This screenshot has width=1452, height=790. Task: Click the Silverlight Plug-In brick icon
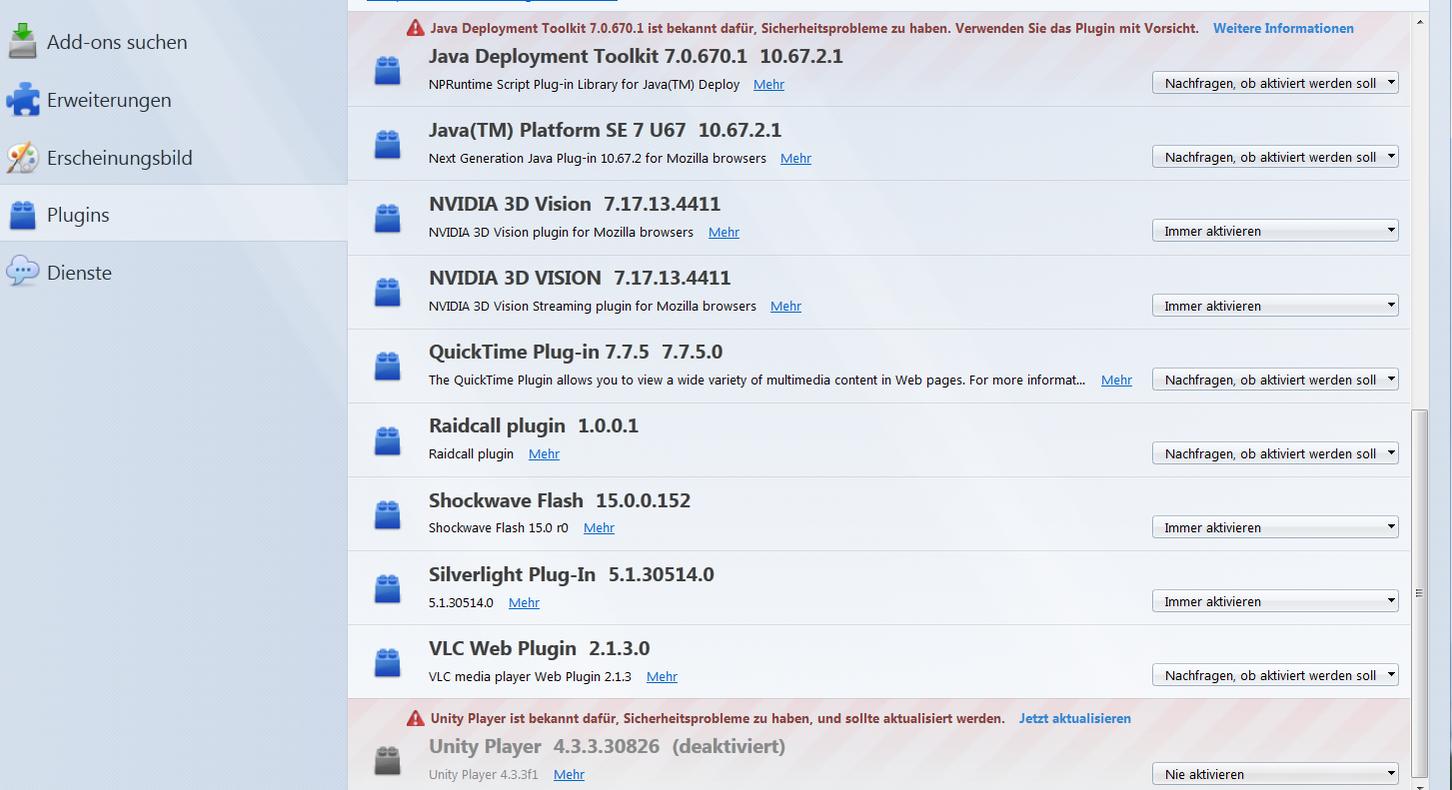click(x=387, y=588)
